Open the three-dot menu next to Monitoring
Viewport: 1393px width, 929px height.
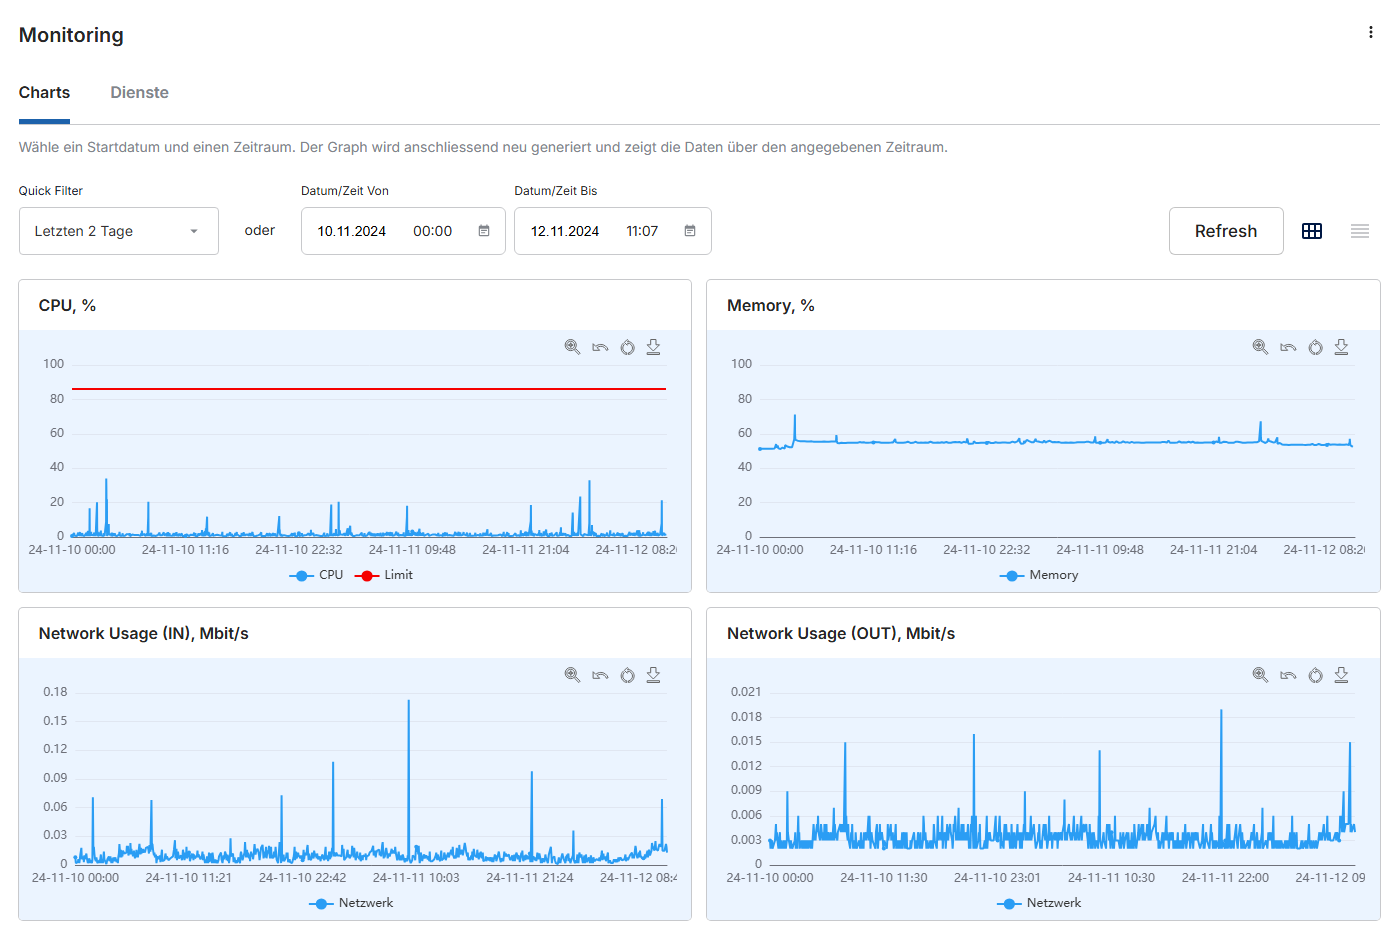point(1370,33)
